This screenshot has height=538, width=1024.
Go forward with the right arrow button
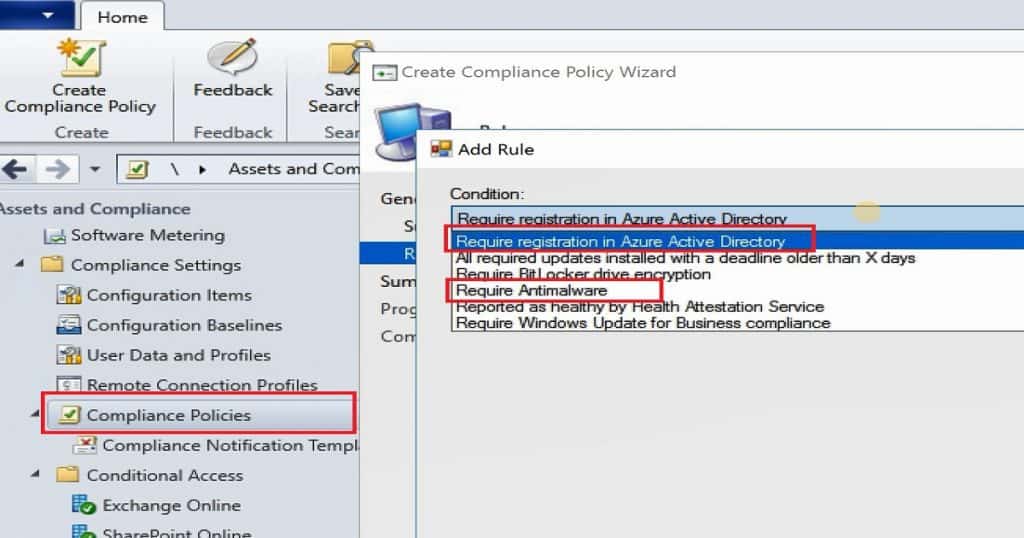pyautogui.click(x=57, y=170)
